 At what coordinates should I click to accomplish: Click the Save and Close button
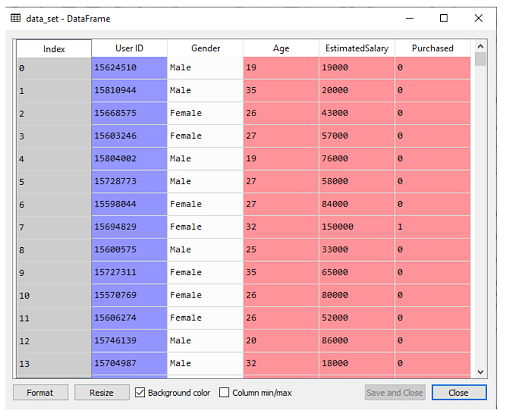pyautogui.click(x=395, y=392)
